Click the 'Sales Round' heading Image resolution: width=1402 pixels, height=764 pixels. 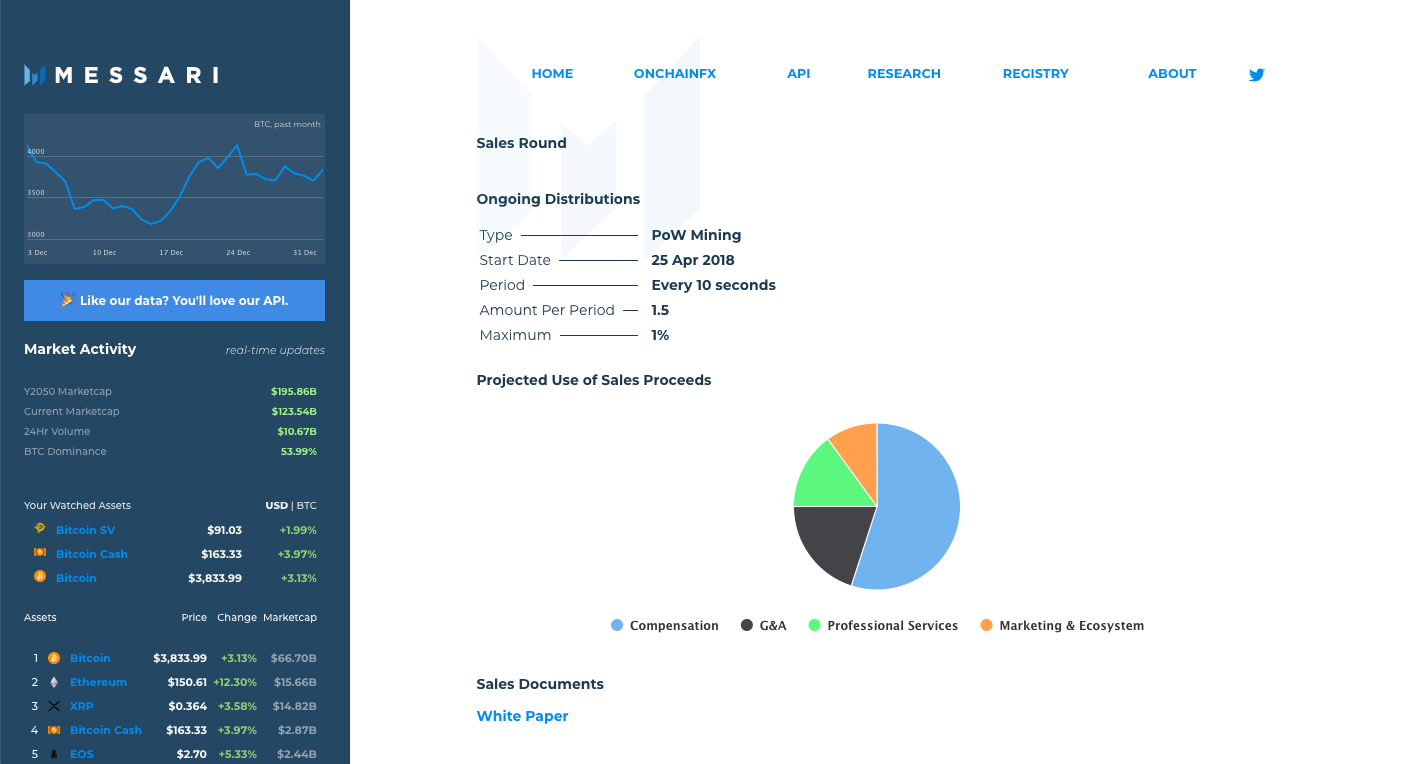[x=521, y=143]
